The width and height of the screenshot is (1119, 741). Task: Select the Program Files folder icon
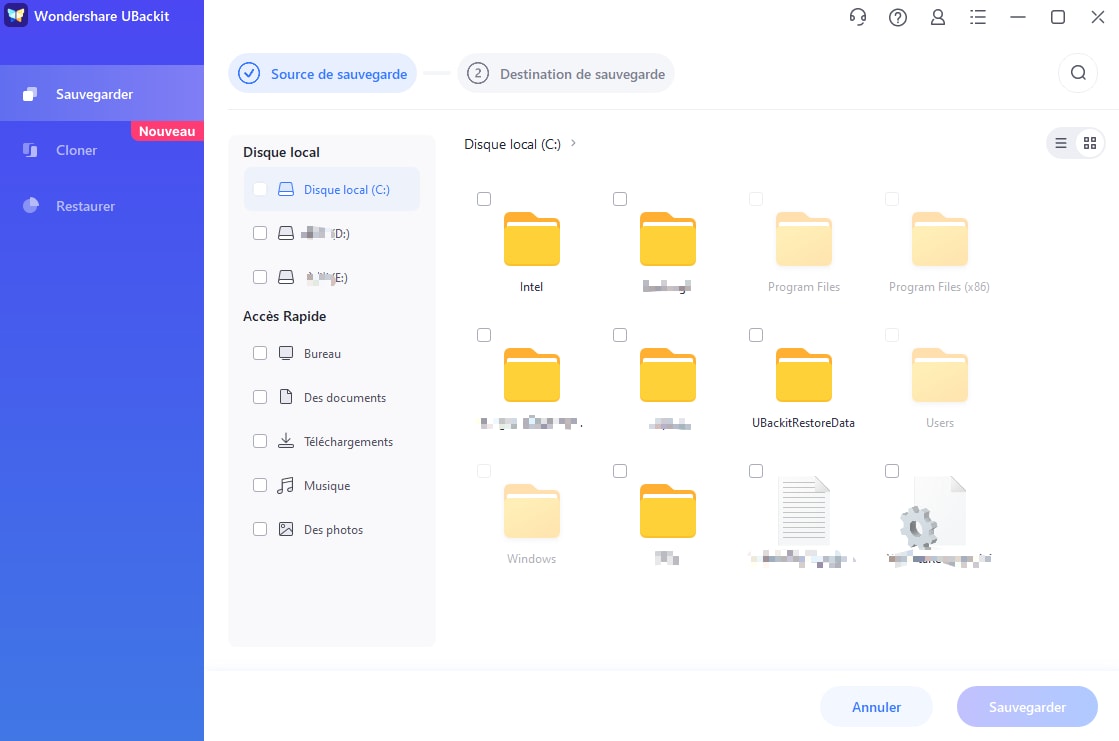pos(804,239)
